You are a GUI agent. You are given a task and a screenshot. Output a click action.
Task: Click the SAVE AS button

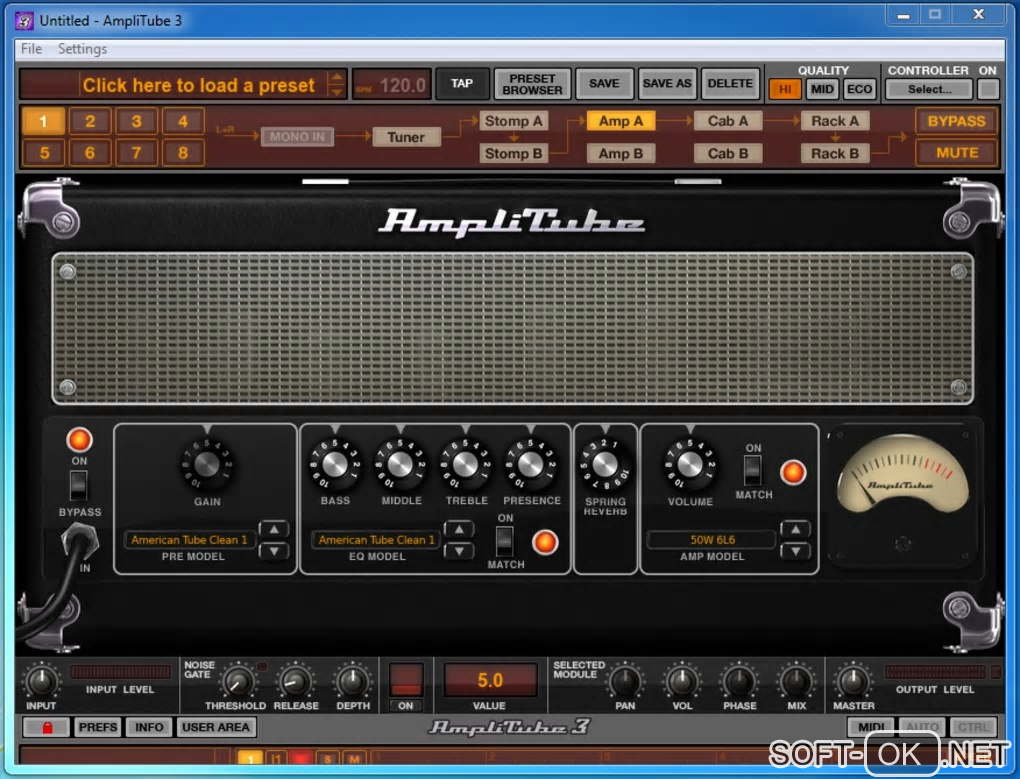point(667,84)
